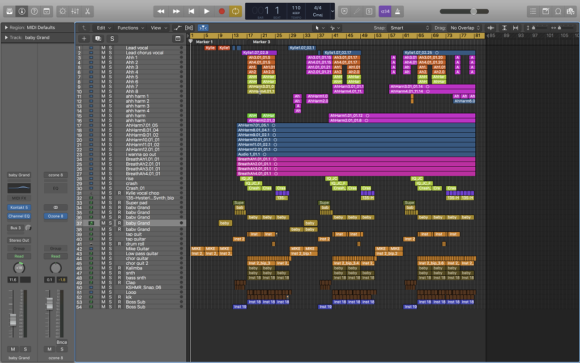Click the Bnce button on the output strip
The height and width of the screenshot is (363, 580).
(x=62, y=342)
